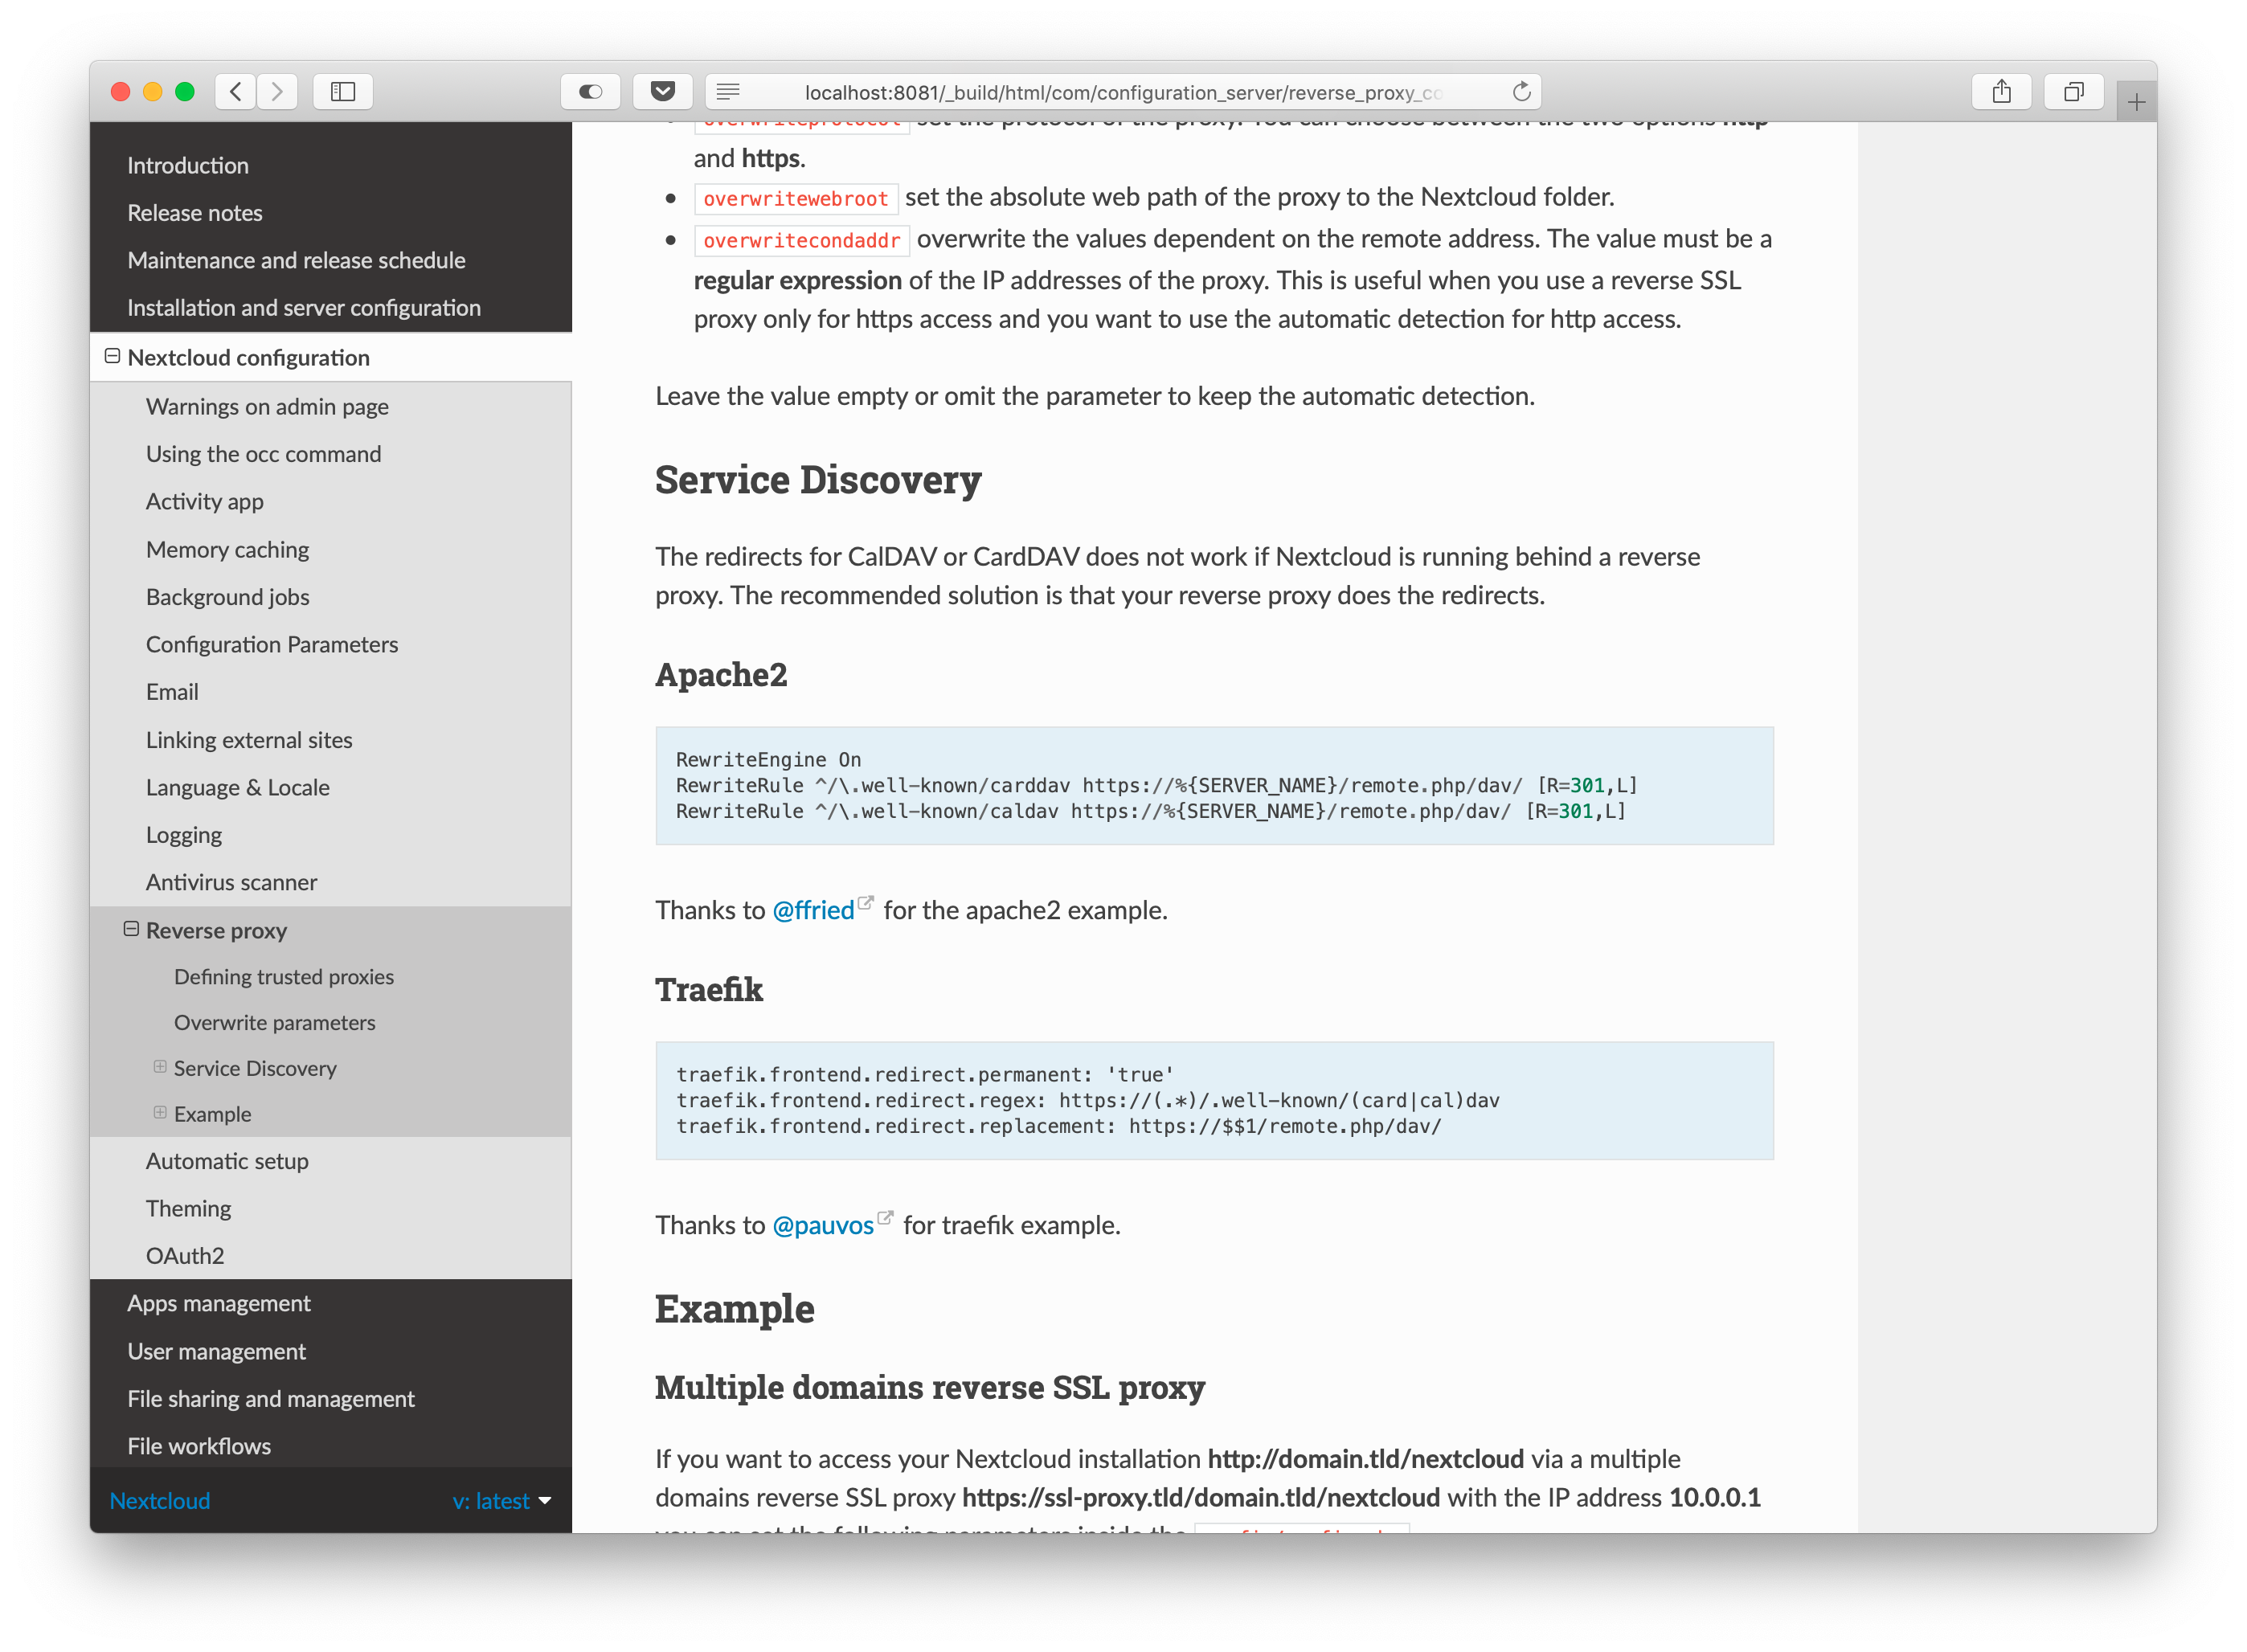2247x1652 pixels.
Task: Expand the Example sidebar entry
Action: coord(160,1113)
